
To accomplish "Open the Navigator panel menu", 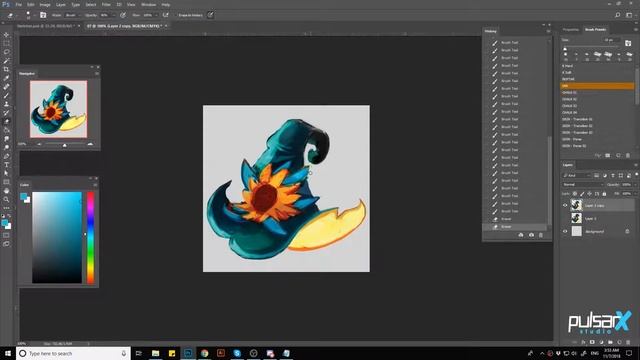I will tap(97, 73).
